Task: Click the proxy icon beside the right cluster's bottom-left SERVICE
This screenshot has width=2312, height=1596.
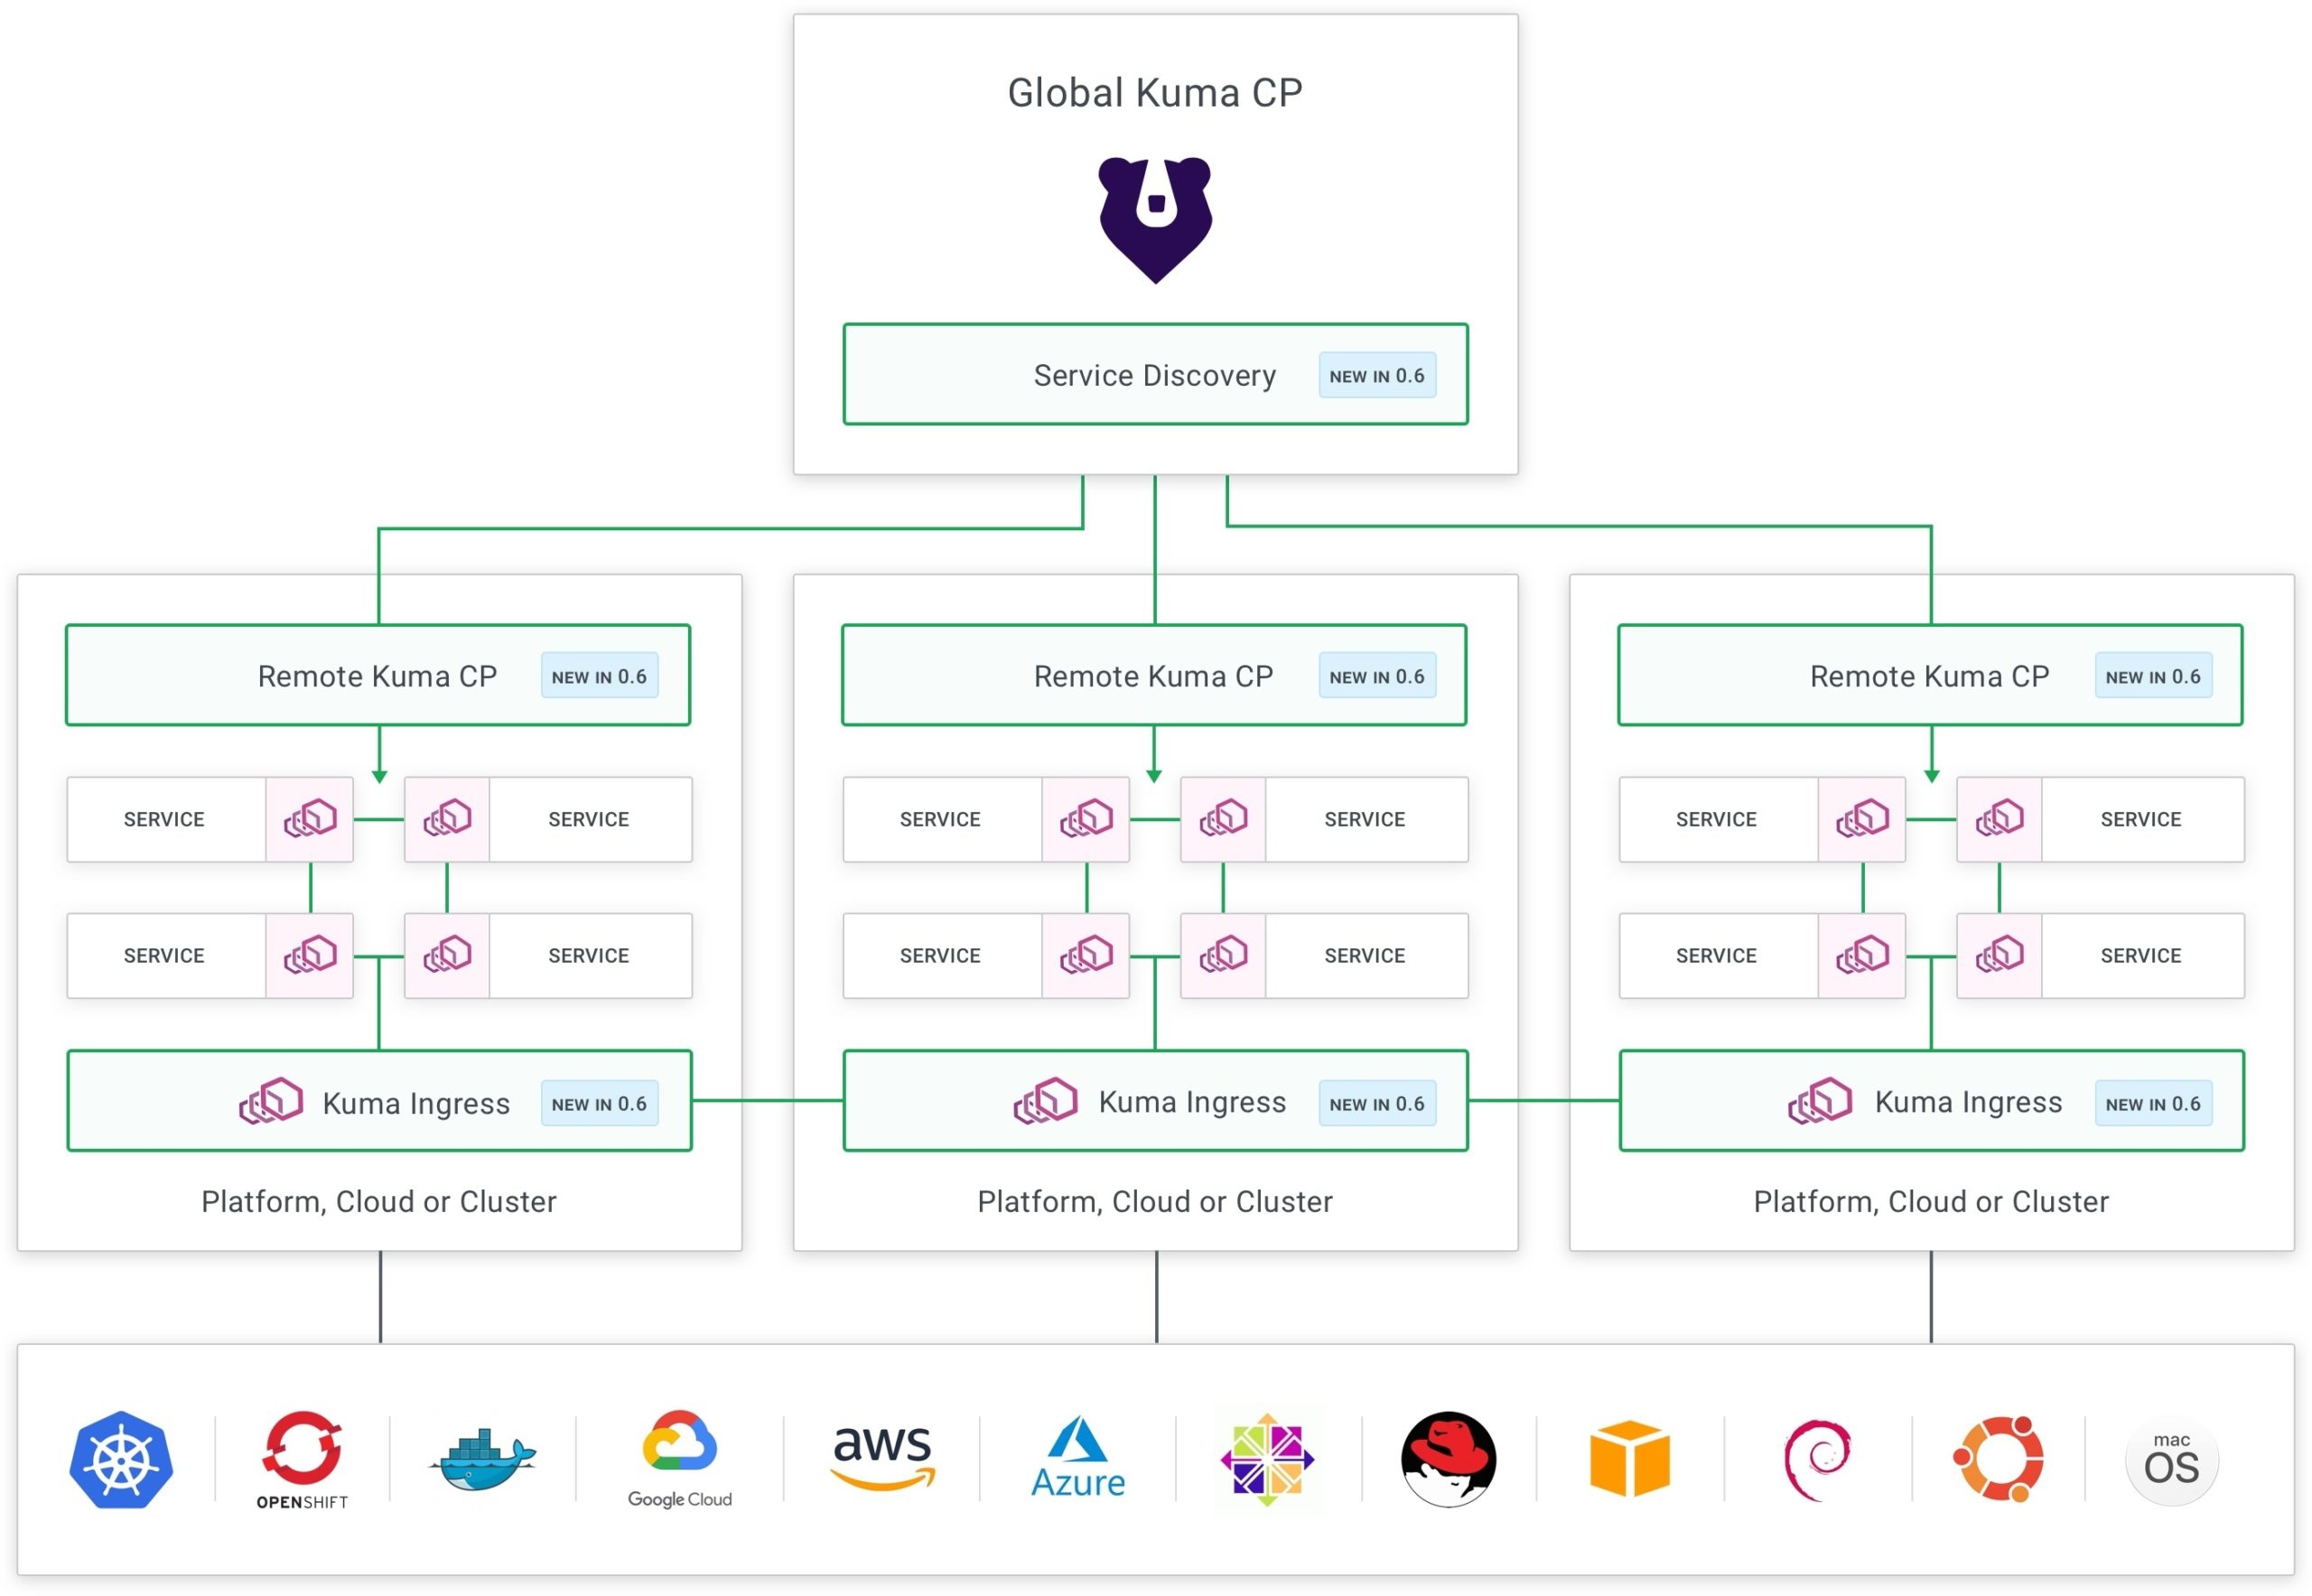Action: click(x=1862, y=956)
